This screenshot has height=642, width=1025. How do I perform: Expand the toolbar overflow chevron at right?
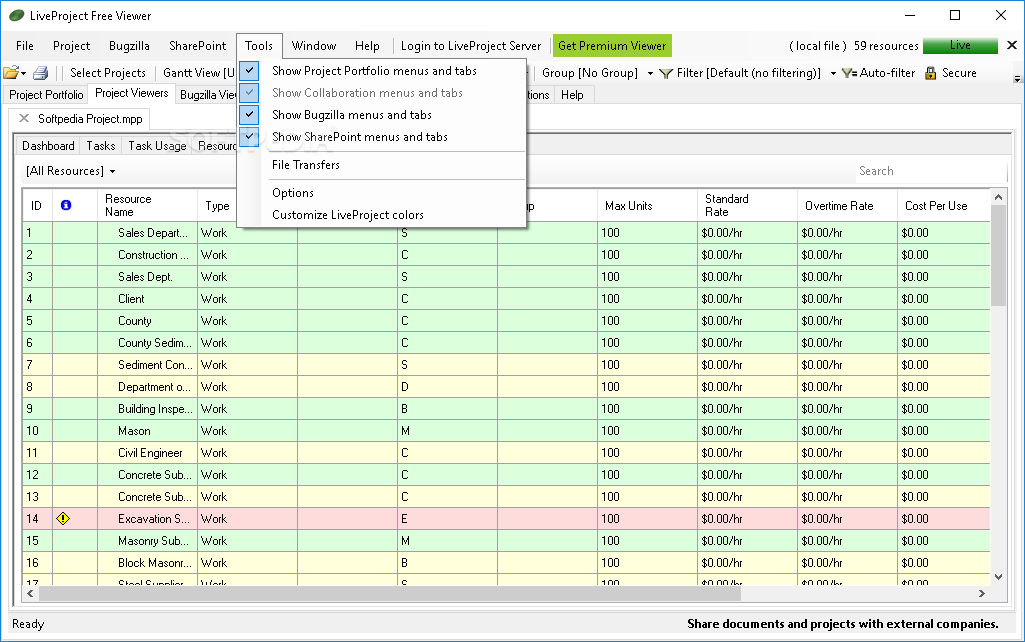coord(1017,78)
